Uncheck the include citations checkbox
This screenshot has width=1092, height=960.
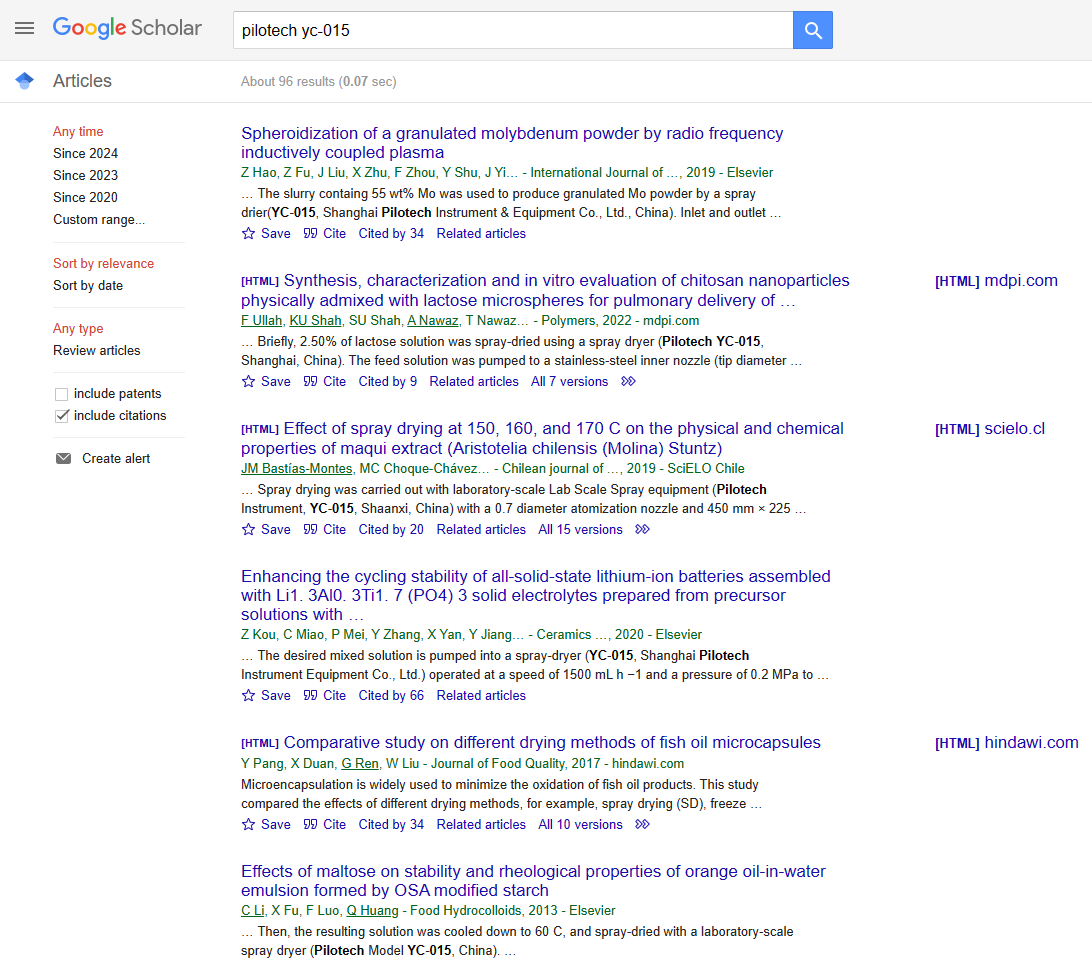tap(62, 416)
